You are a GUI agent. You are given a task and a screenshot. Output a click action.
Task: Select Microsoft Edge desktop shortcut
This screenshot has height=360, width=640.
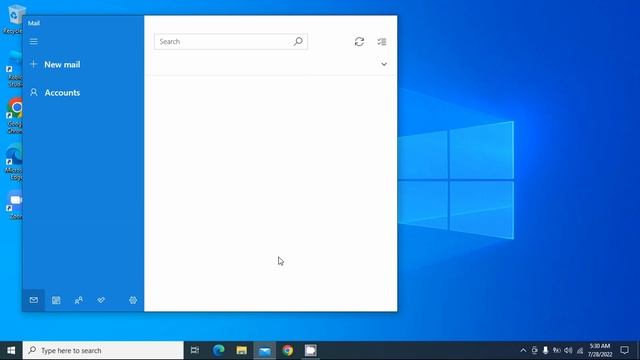[x=13, y=162]
